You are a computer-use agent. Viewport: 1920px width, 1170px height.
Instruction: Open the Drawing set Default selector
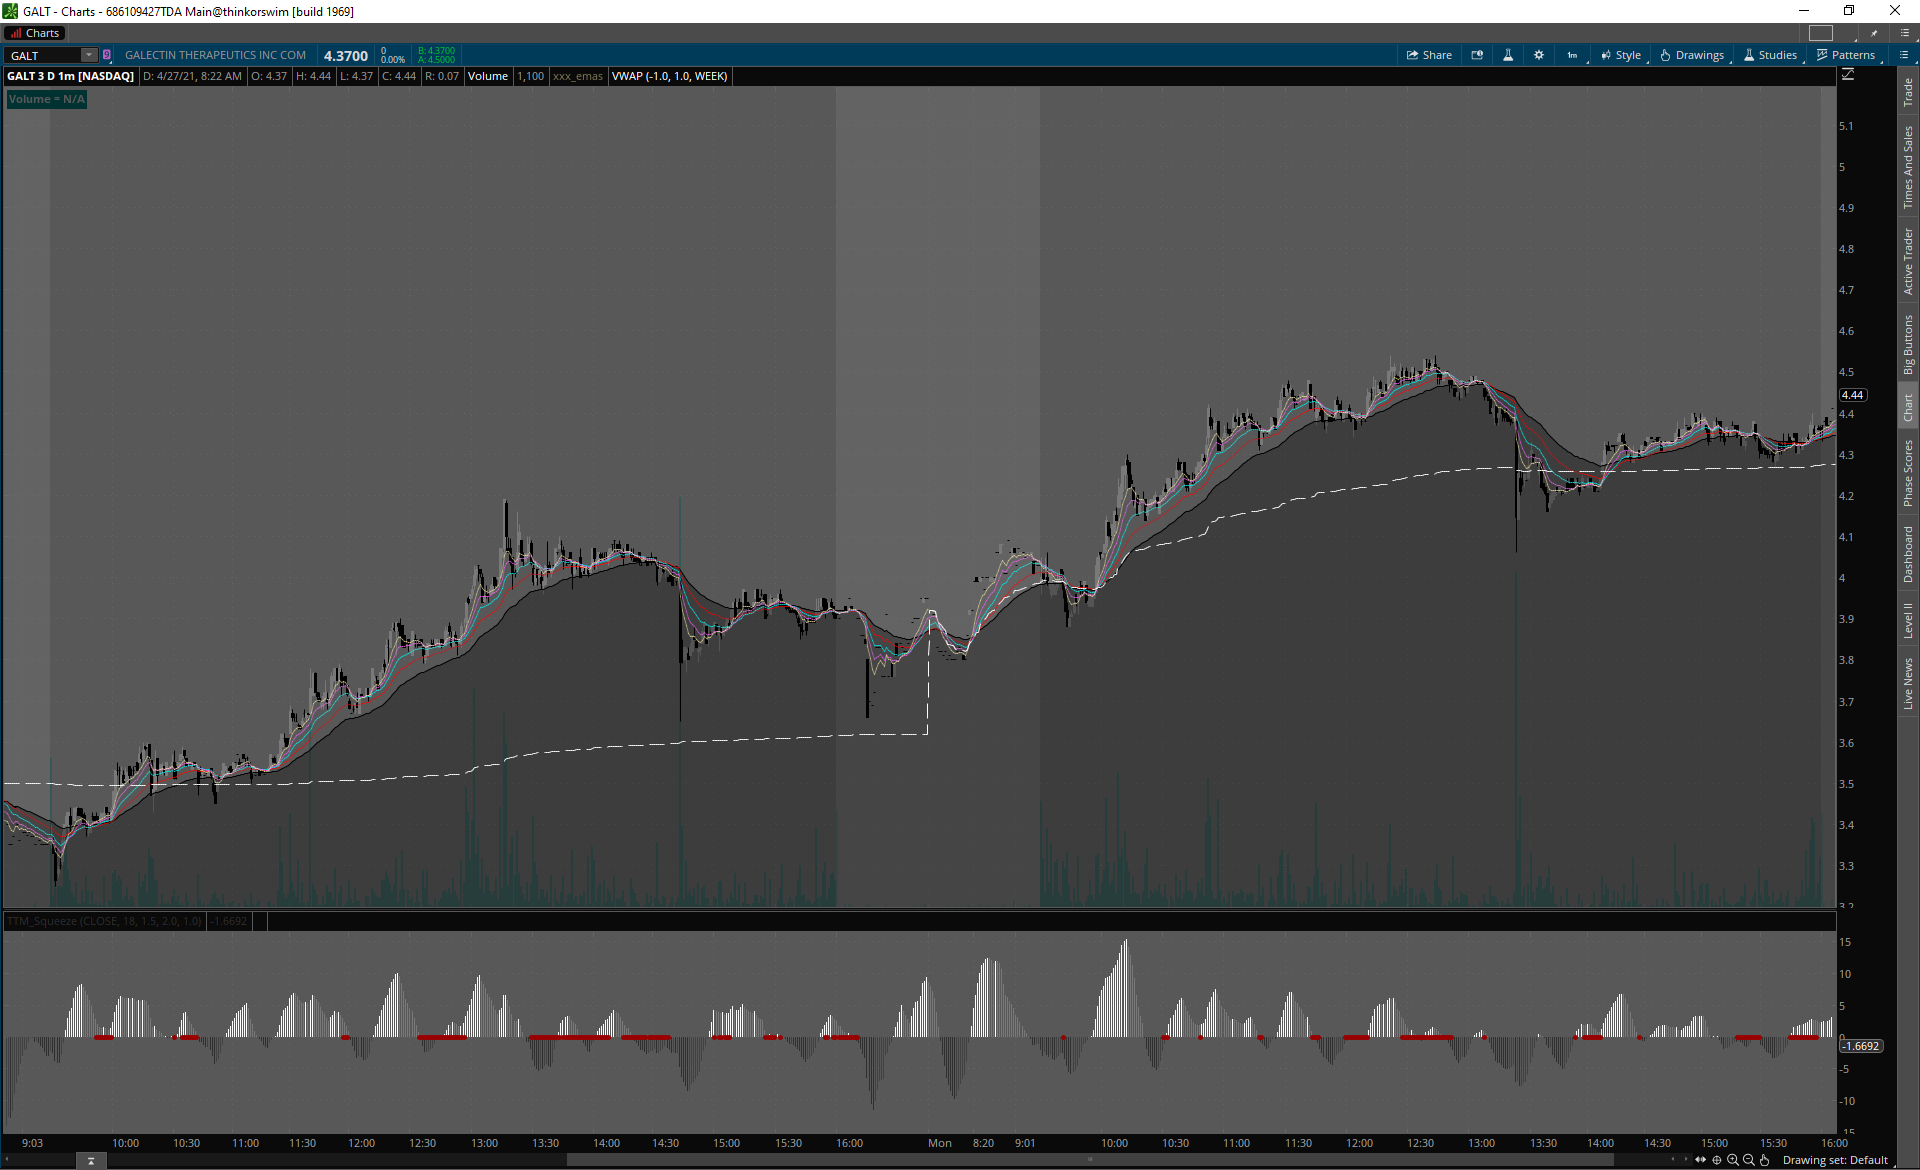click(x=1835, y=1160)
